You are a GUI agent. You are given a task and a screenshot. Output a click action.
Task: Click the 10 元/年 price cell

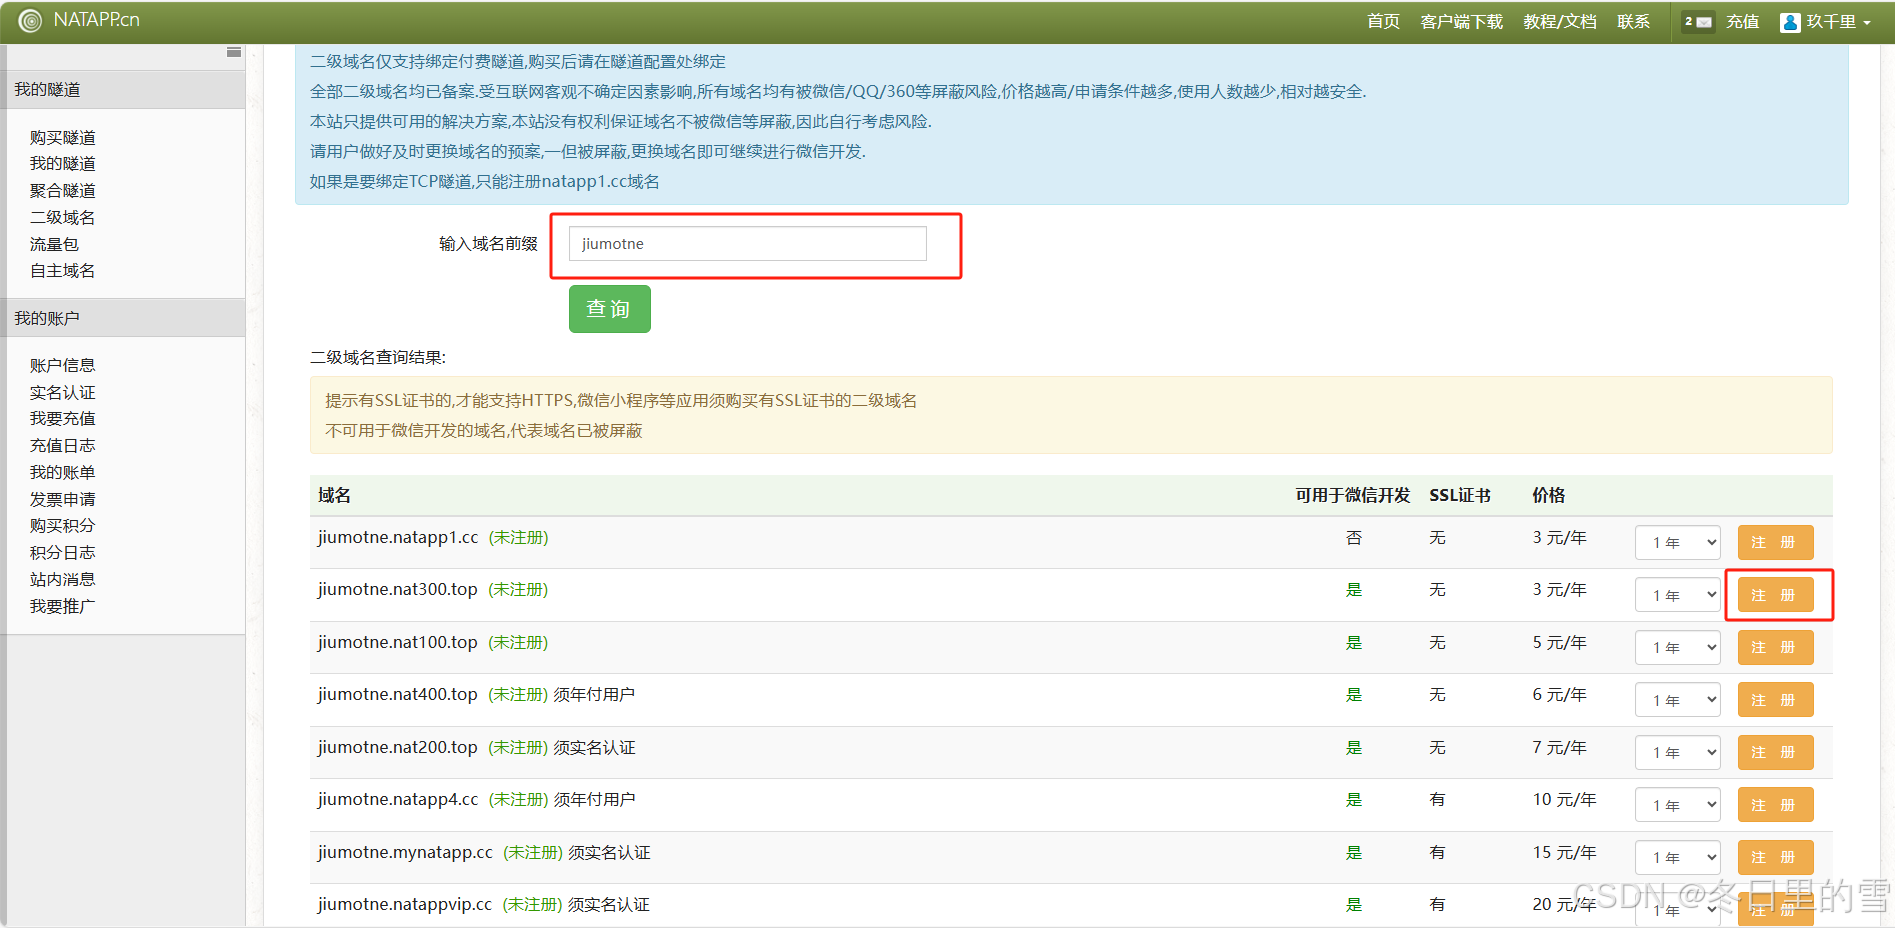click(x=1564, y=800)
